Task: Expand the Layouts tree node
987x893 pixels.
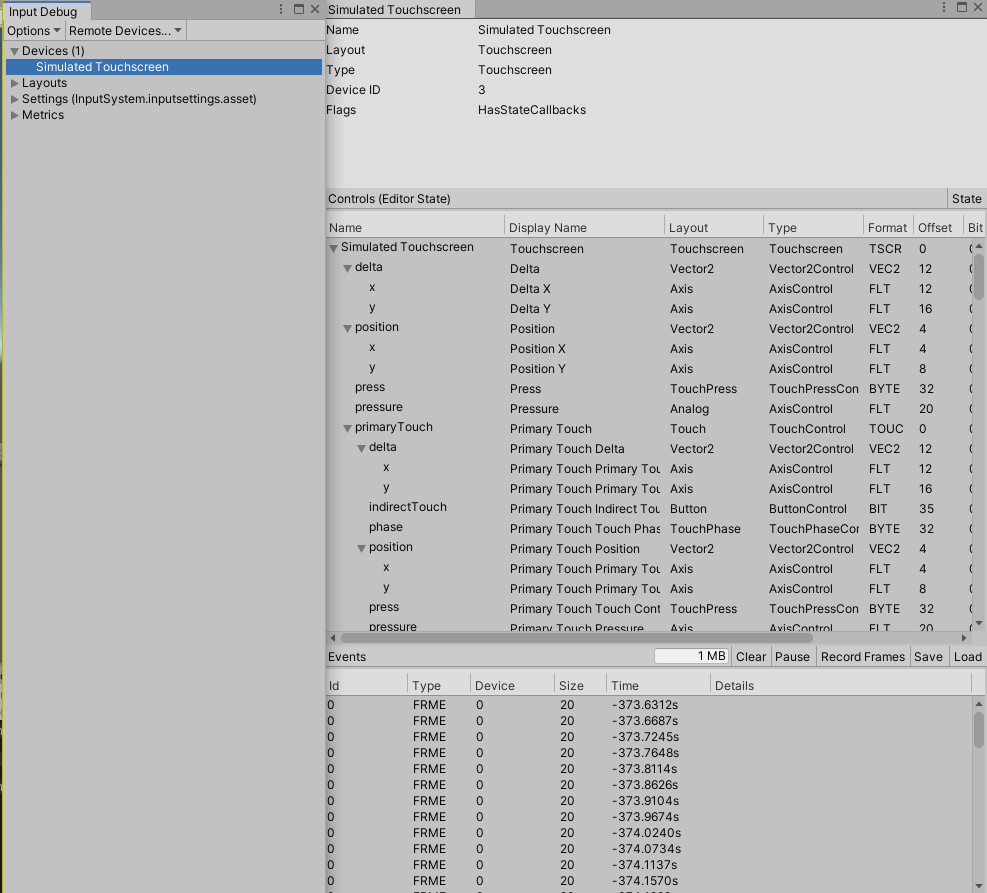Action: (14, 83)
